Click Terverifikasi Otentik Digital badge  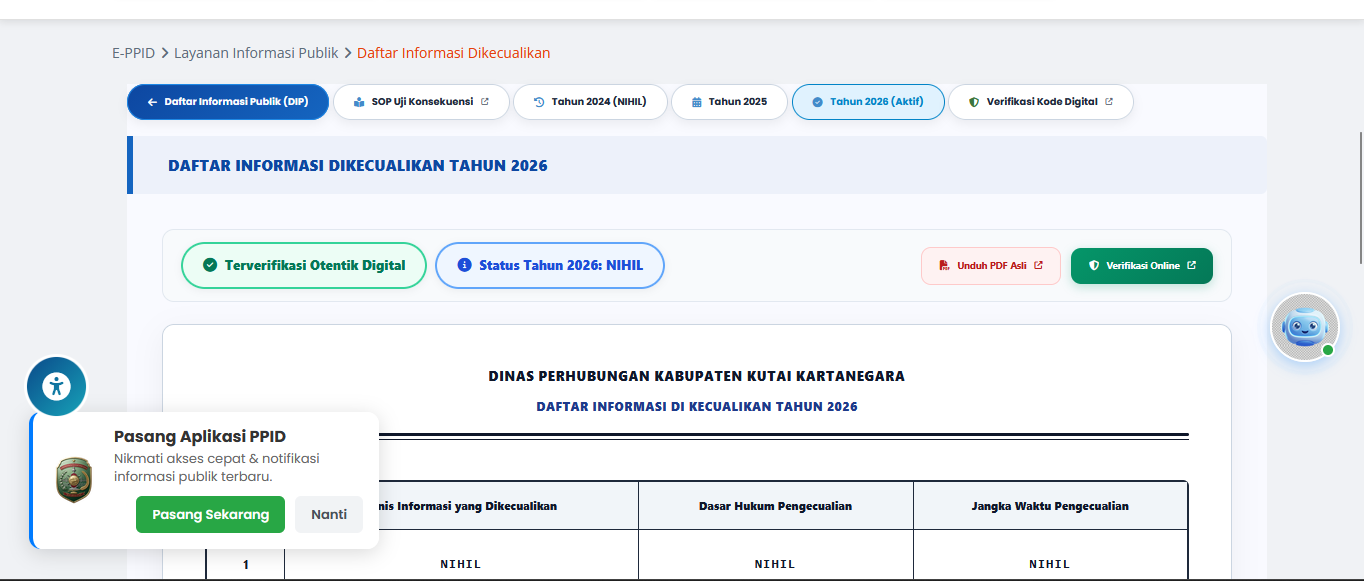[x=304, y=266]
